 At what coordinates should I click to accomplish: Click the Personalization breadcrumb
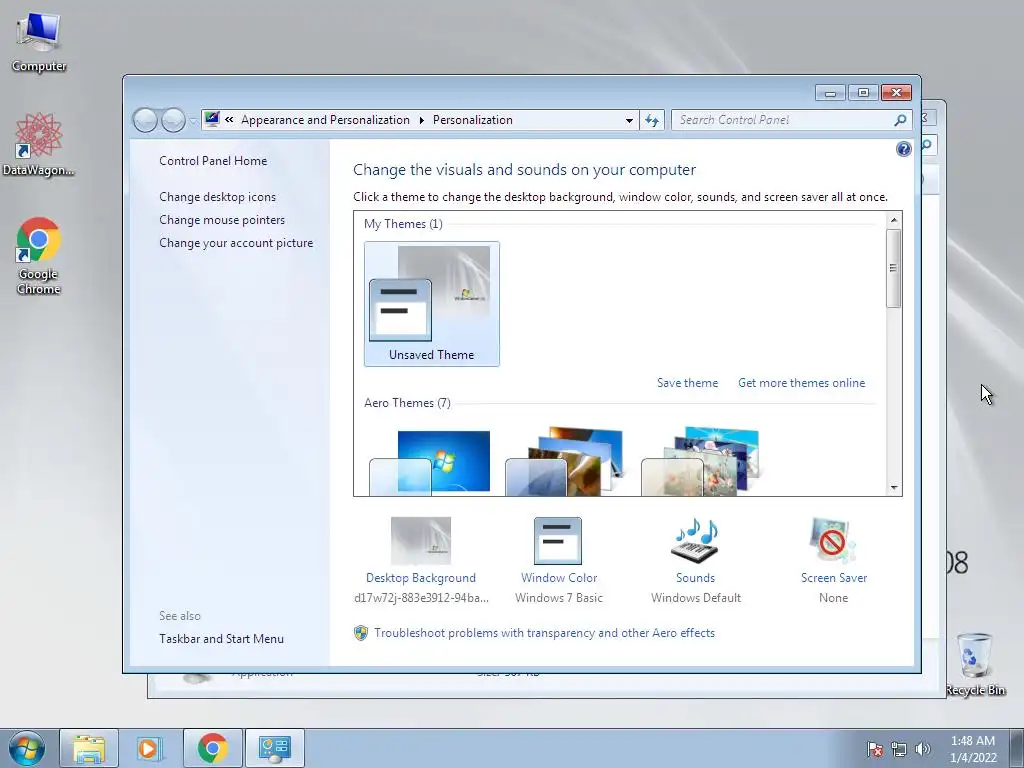point(473,120)
